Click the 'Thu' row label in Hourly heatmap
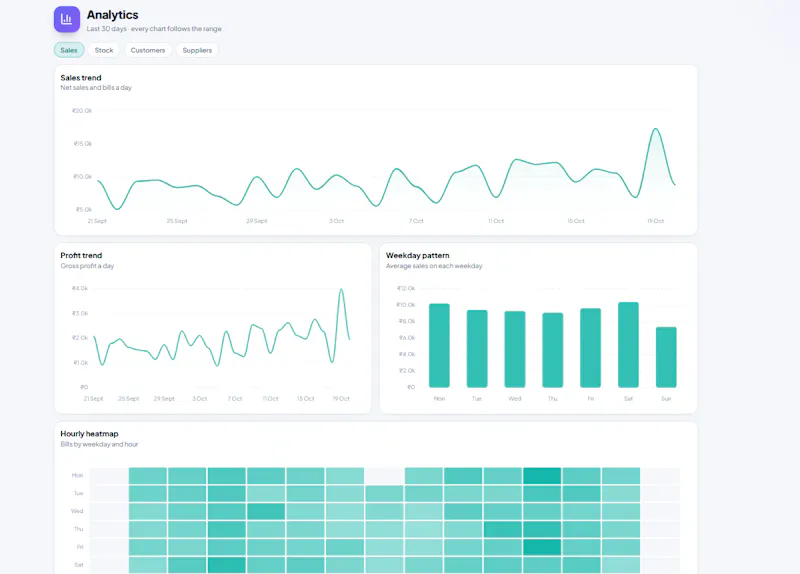 coord(78,529)
